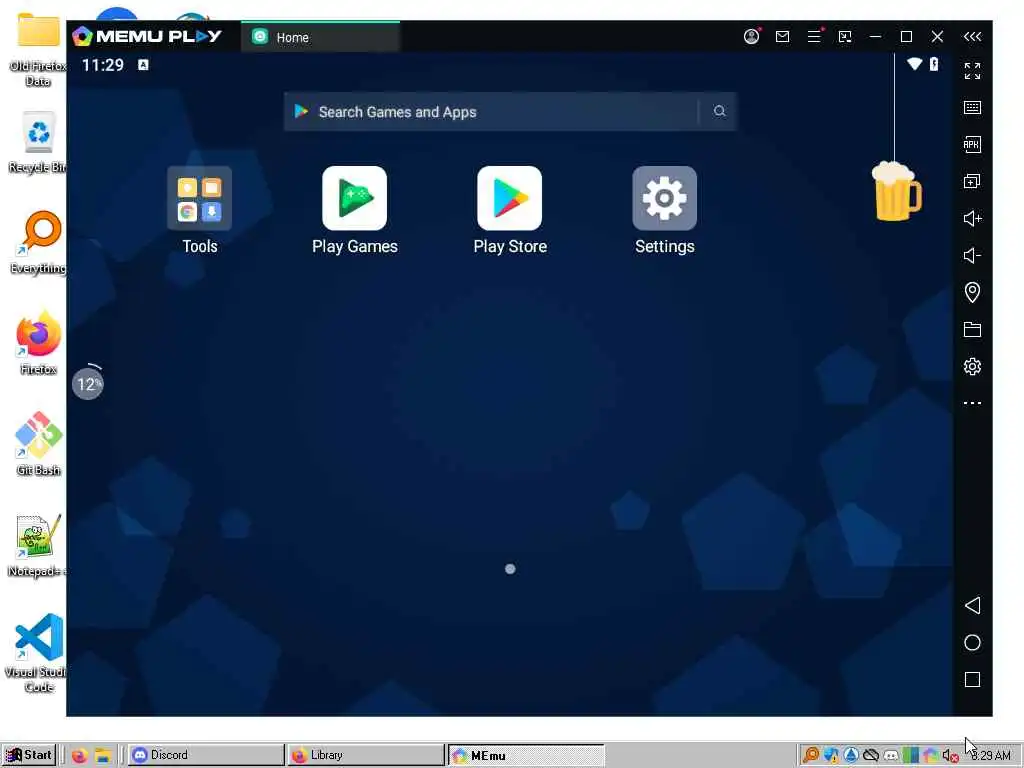Select the Firefox desktop shortcut

38,344
